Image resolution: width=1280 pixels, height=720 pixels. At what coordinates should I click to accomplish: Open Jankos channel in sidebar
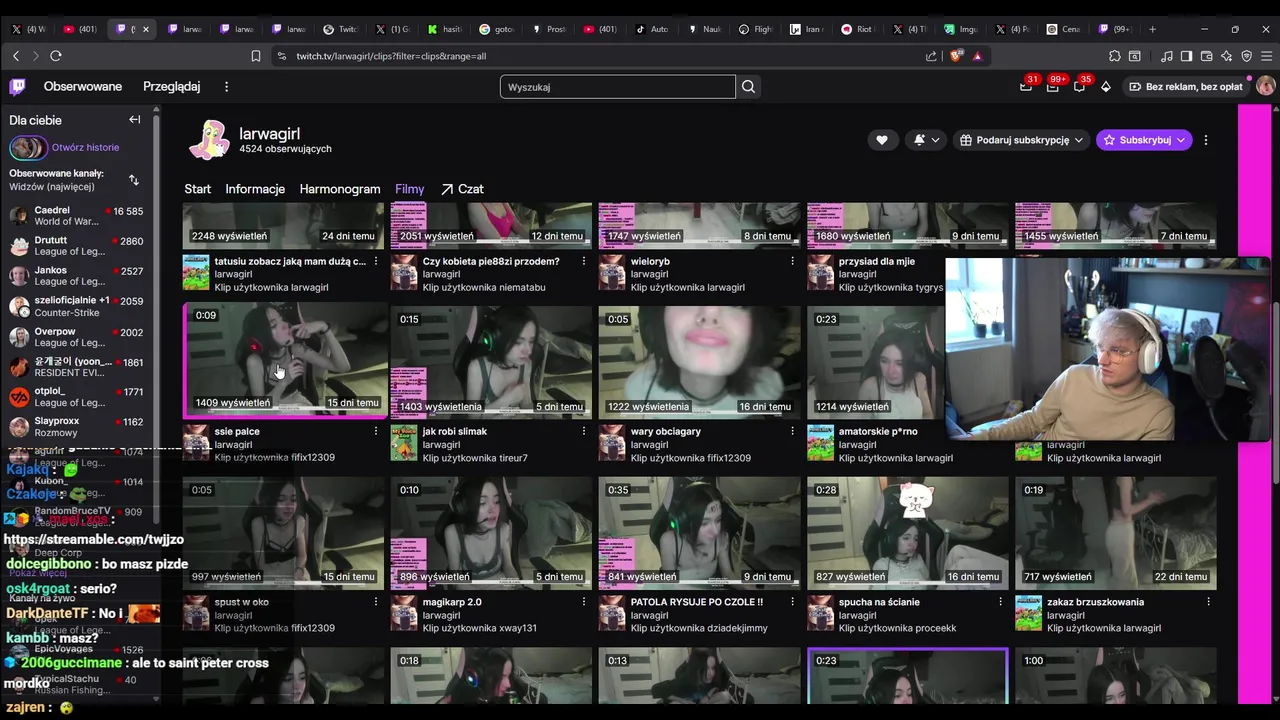[x=76, y=276]
